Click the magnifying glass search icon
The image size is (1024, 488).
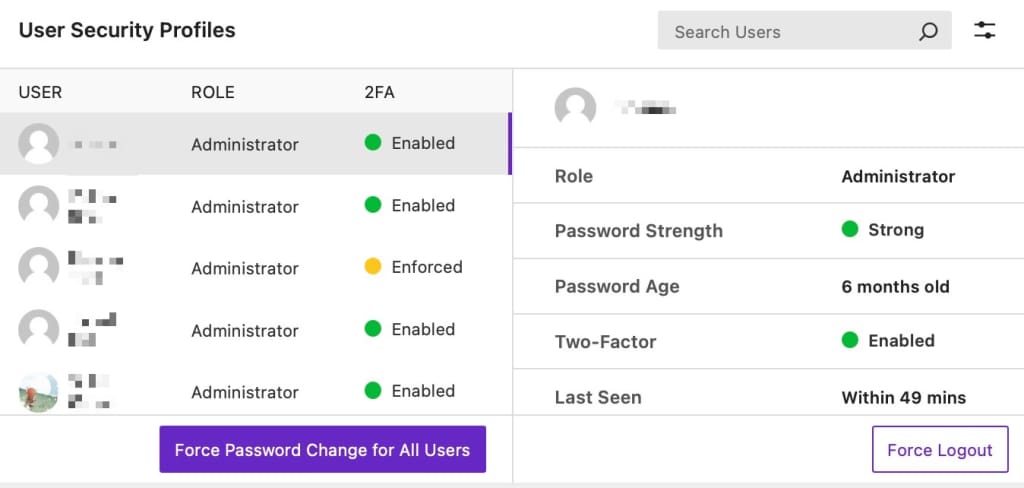[928, 31]
